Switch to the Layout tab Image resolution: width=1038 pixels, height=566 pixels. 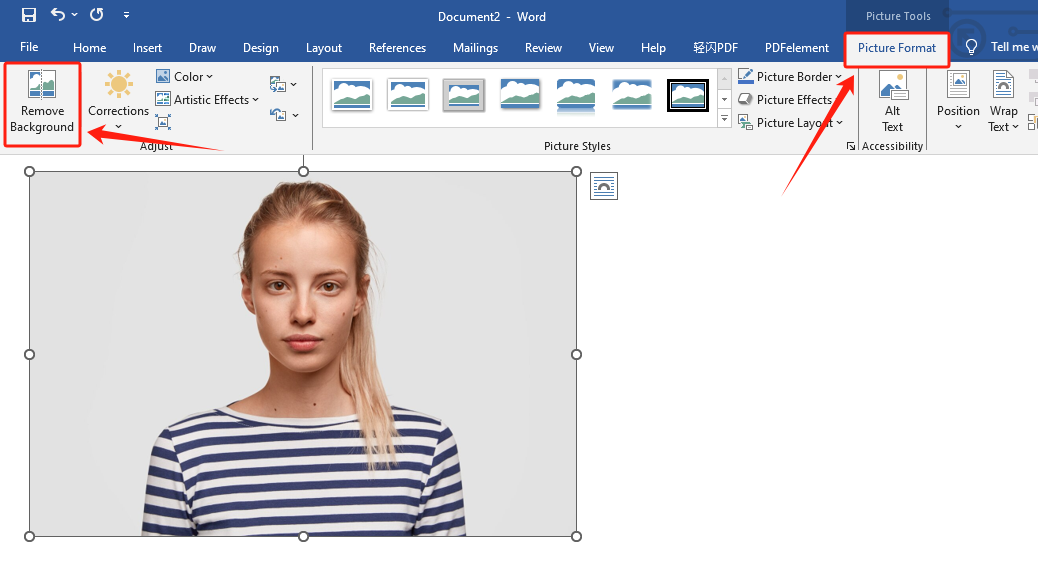(324, 48)
